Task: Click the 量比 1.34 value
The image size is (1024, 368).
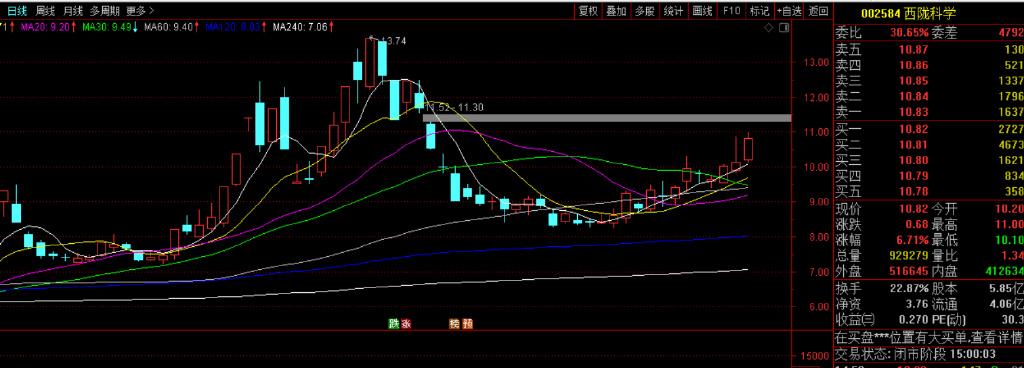Action: (x=1012, y=256)
